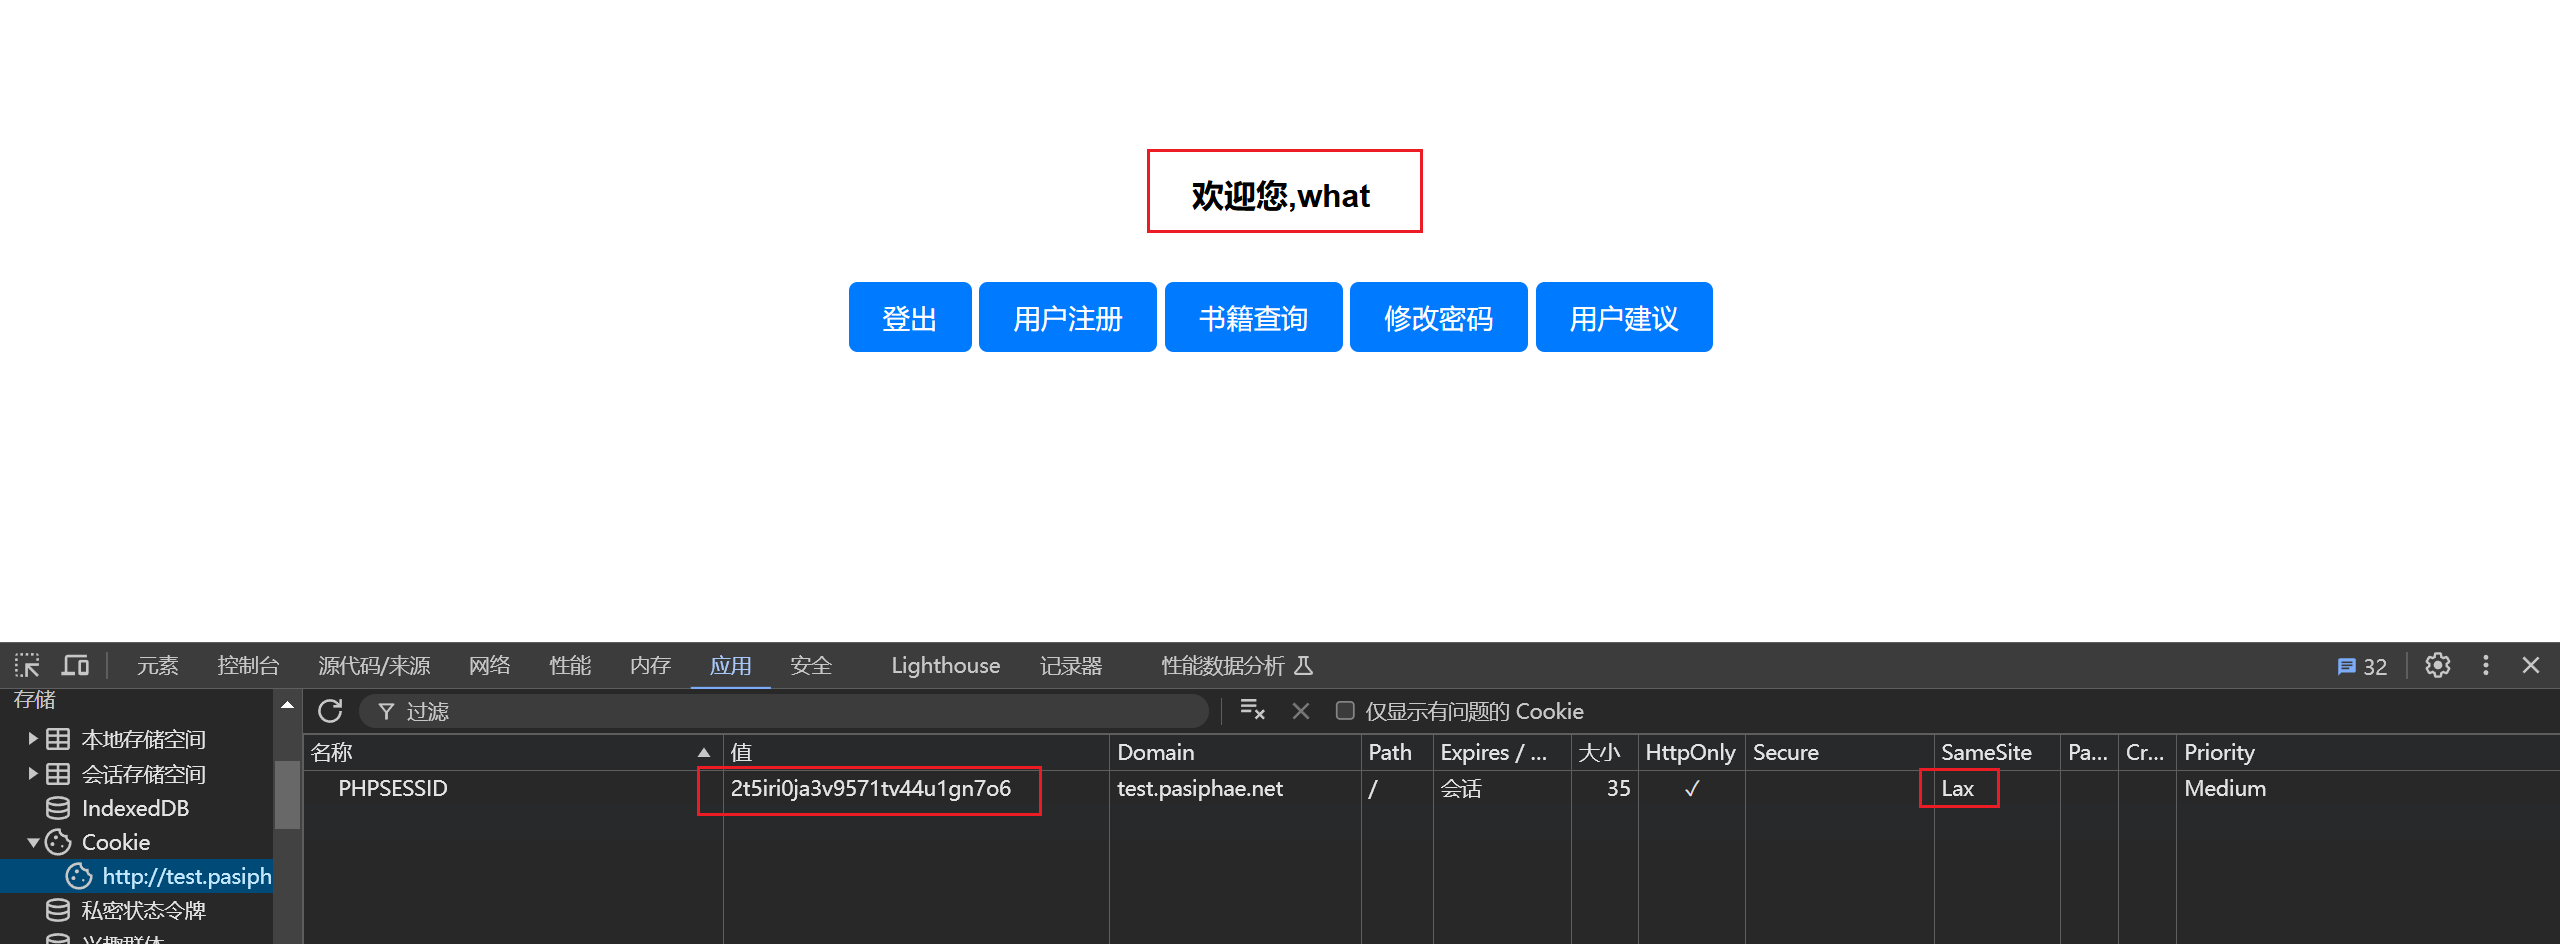Click the experimental flask icon beside performance insights
Screen dimensions: 2560x944
tap(1303, 665)
